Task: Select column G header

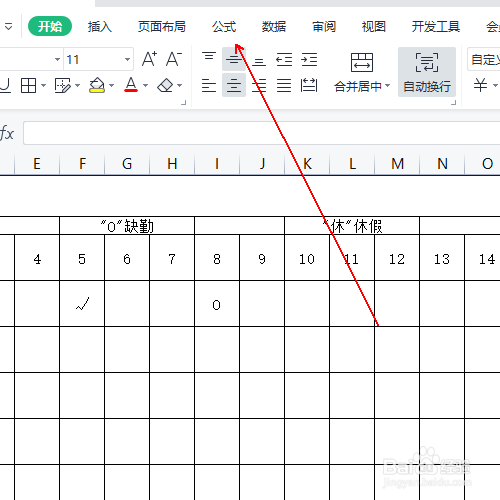Action: tap(127, 164)
